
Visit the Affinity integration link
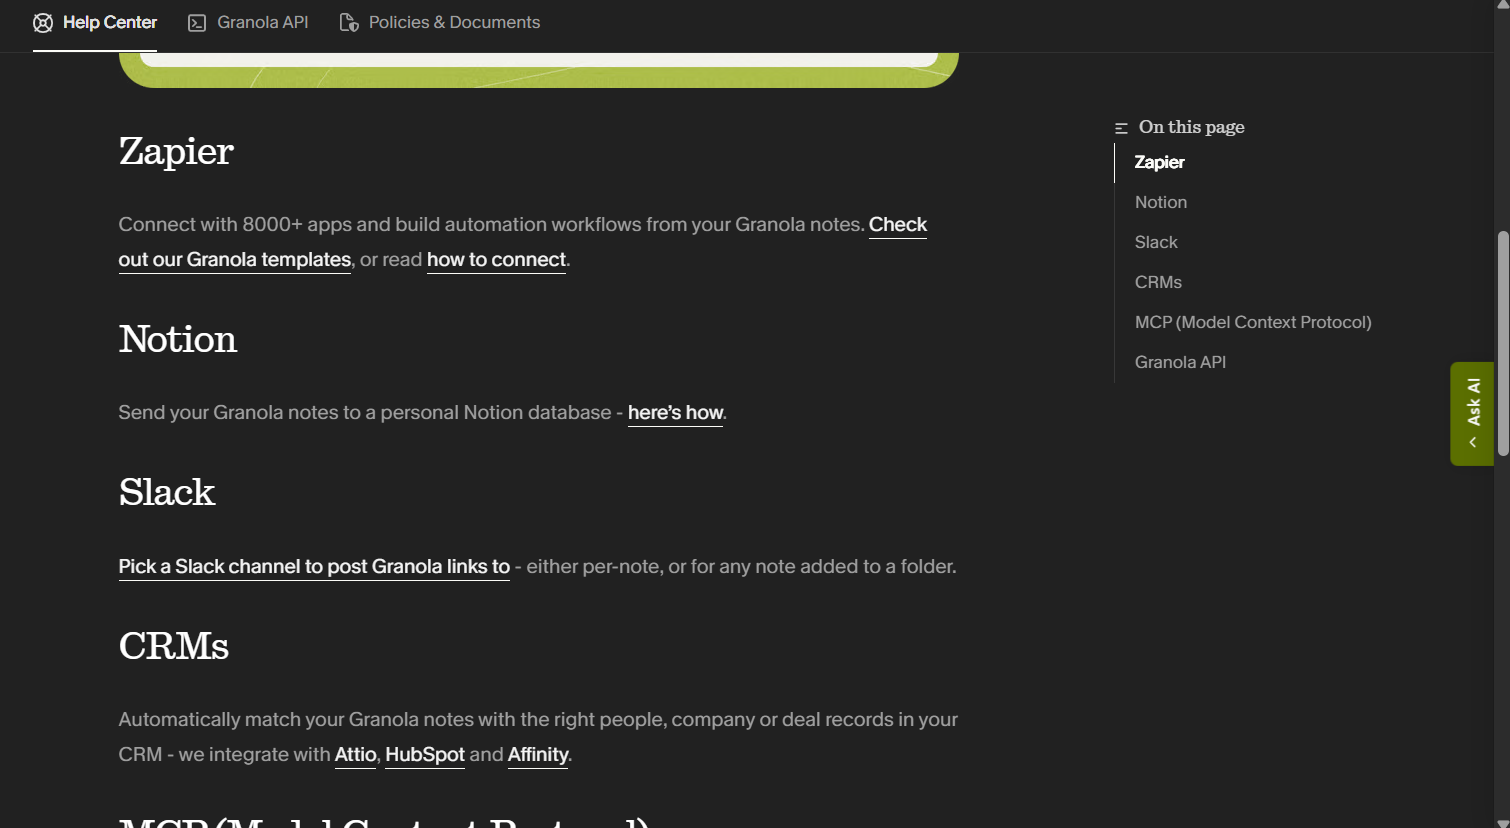[538, 755]
